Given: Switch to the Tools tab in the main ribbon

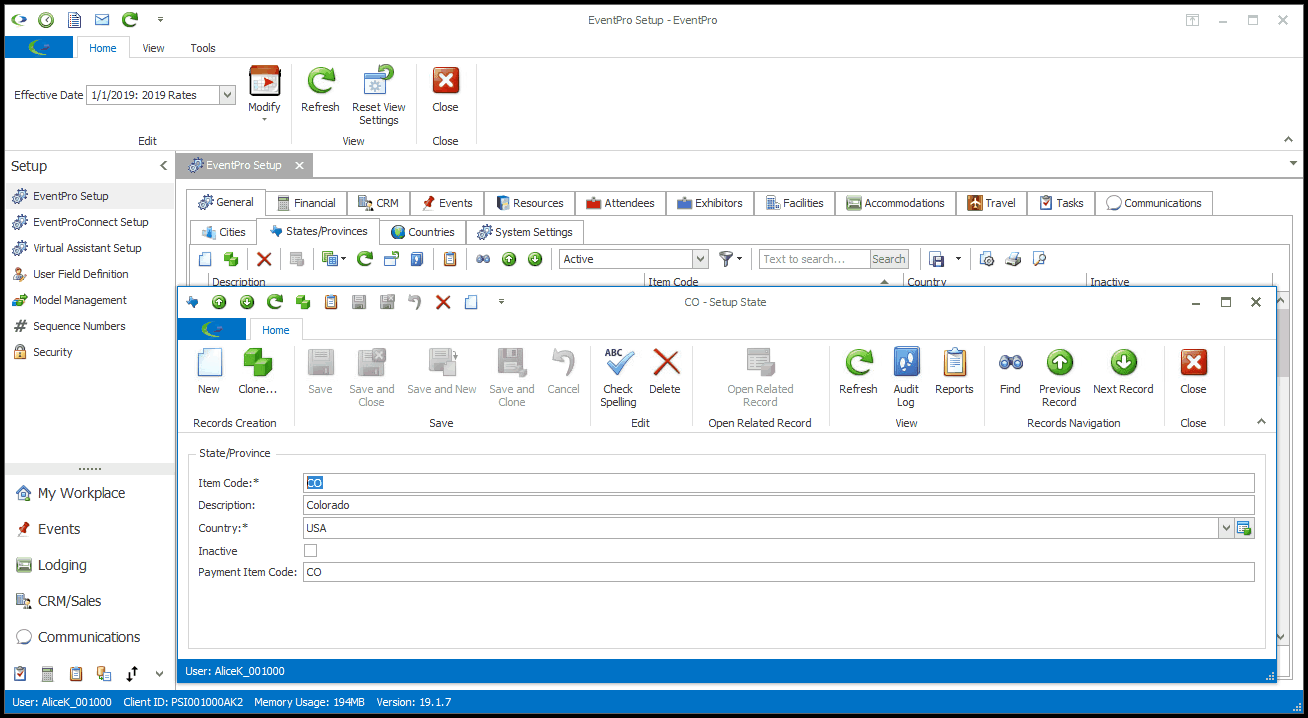Looking at the screenshot, I should point(203,48).
